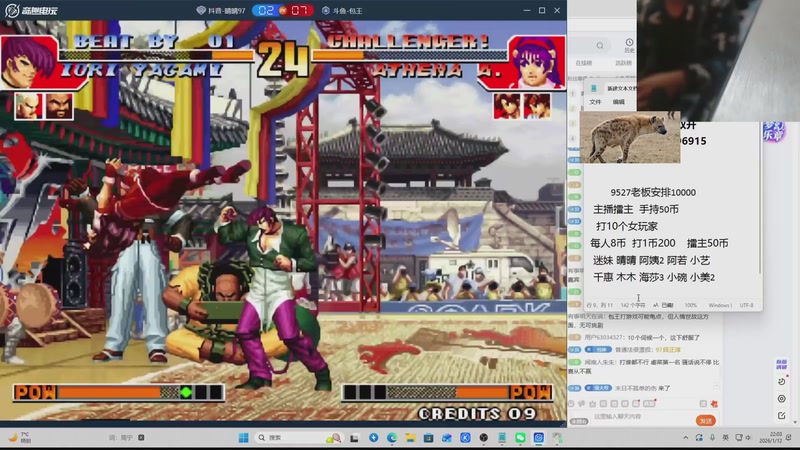Open Task View on the taskbar

point(354,438)
